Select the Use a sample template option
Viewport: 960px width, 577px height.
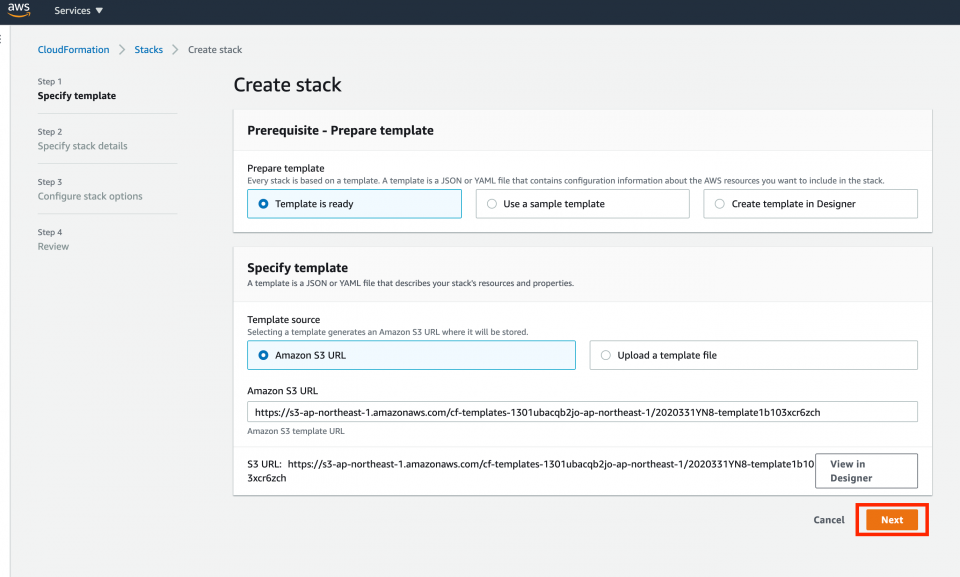click(582, 203)
